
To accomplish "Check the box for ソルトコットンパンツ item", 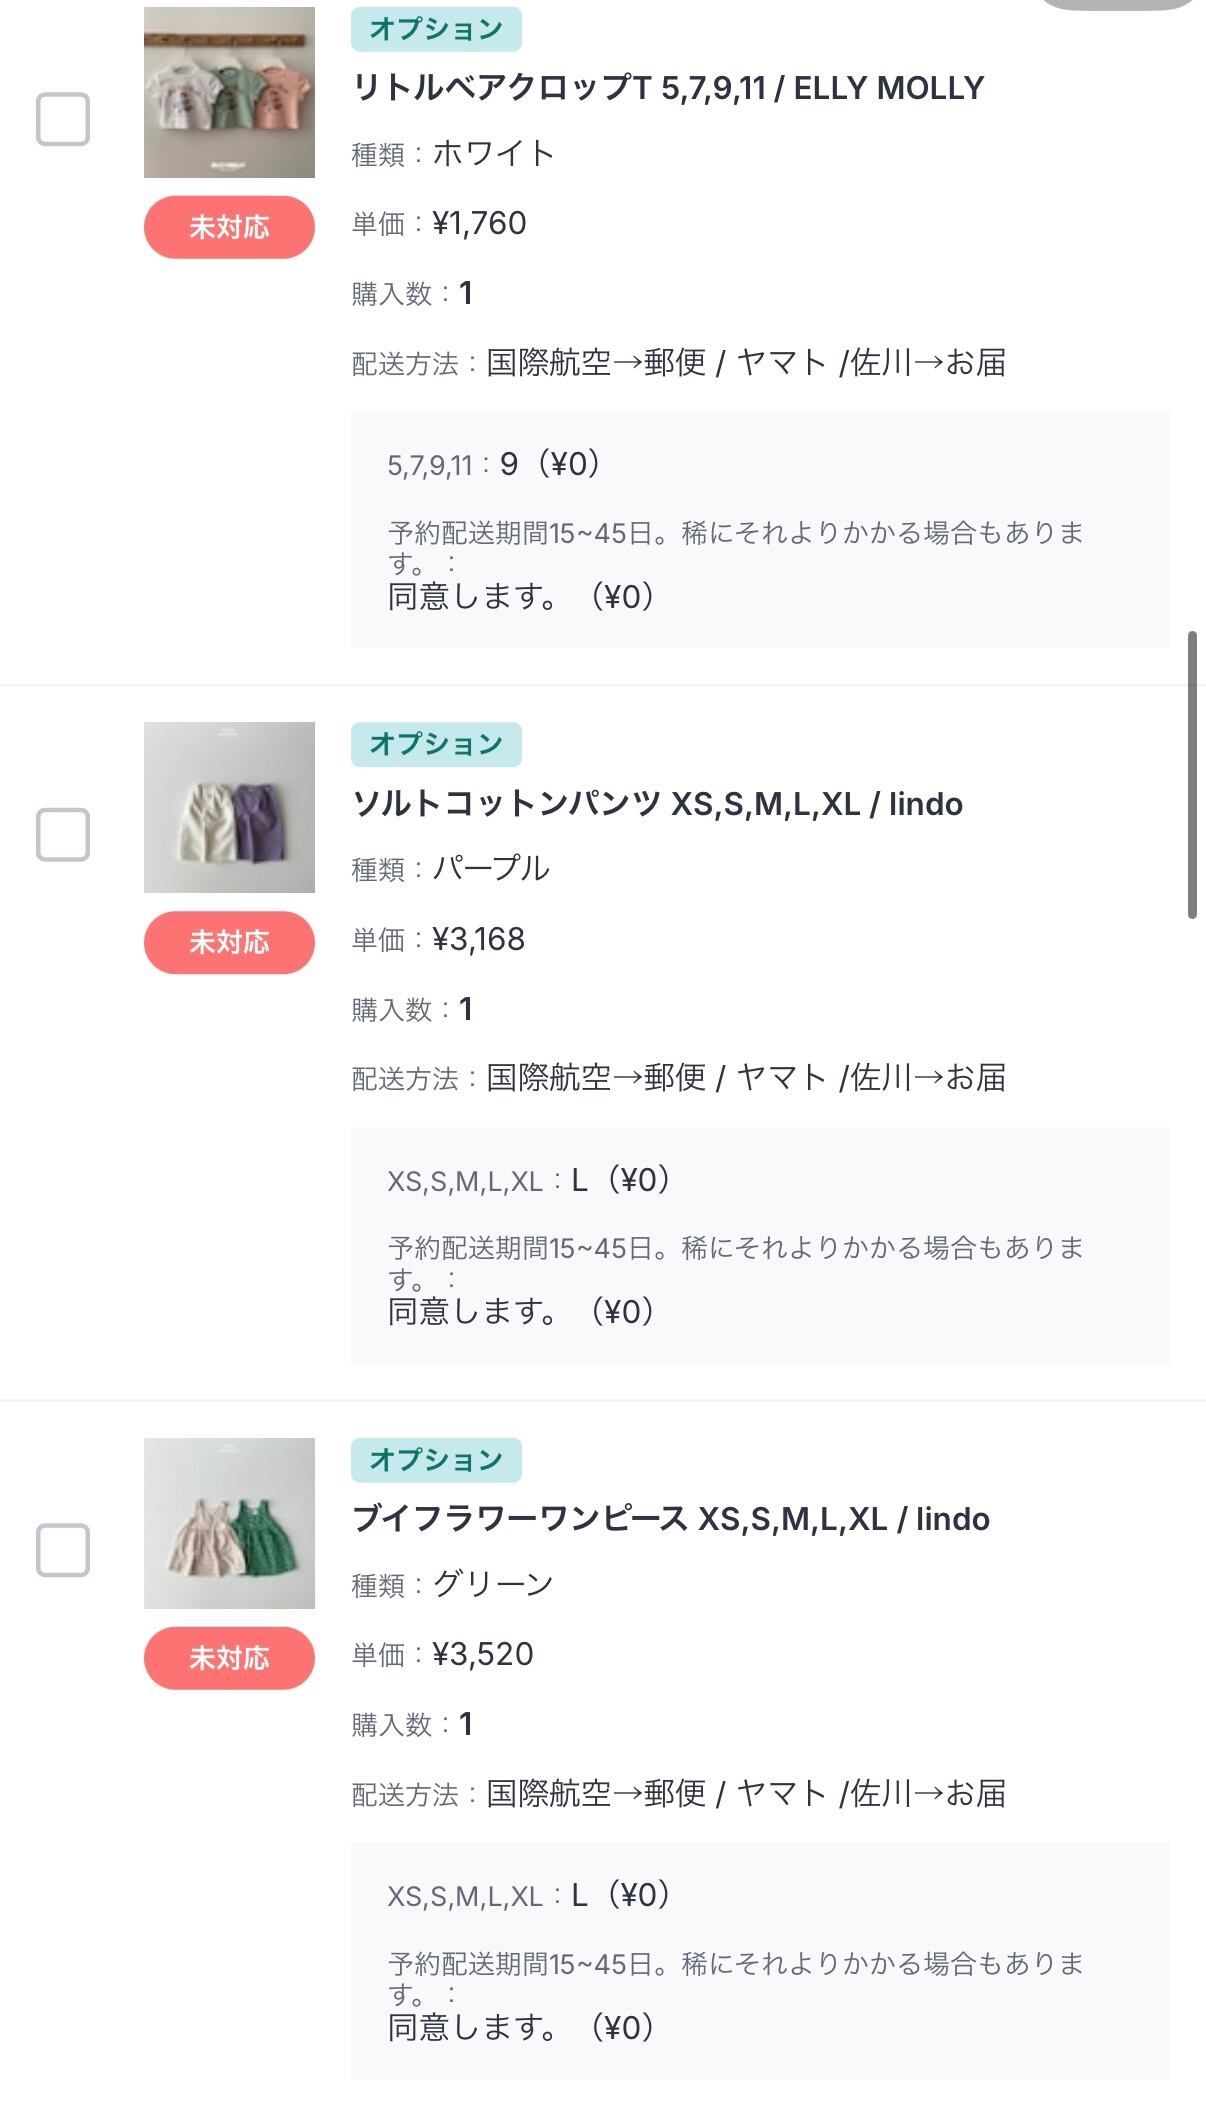I will [x=63, y=834].
